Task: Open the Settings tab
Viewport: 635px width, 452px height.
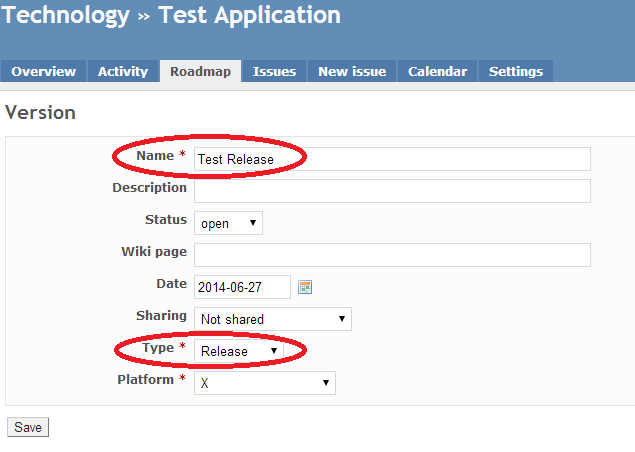Action: coord(516,71)
